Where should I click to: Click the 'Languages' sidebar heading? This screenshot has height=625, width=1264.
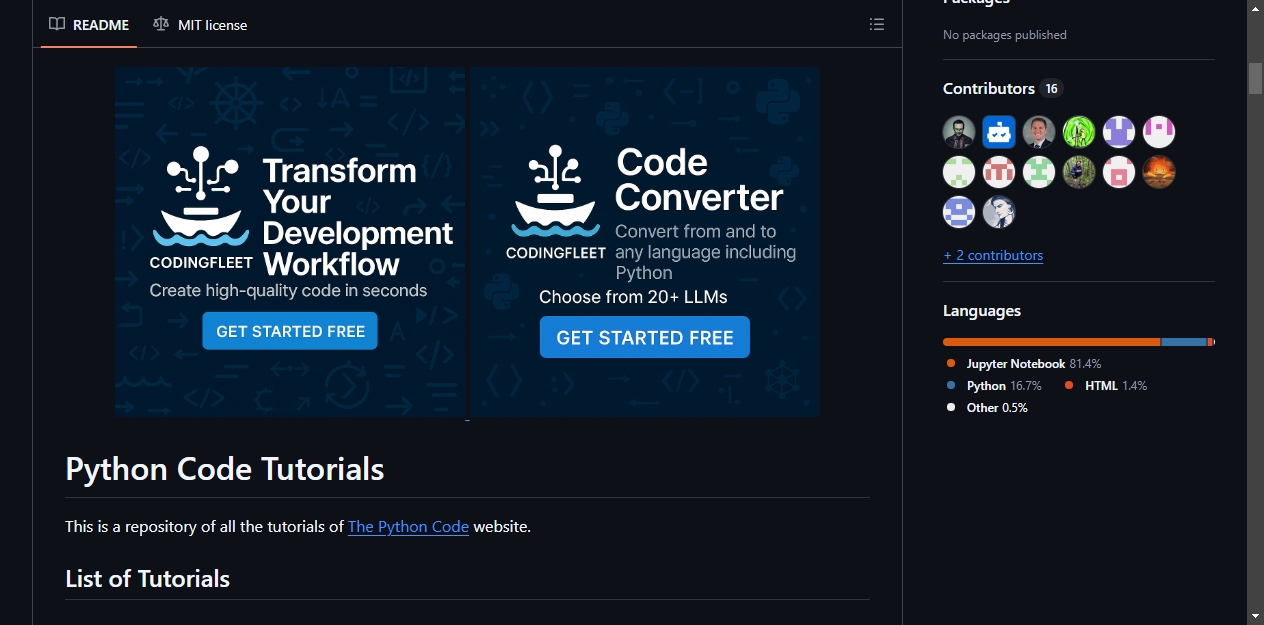[x=982, y=311]
